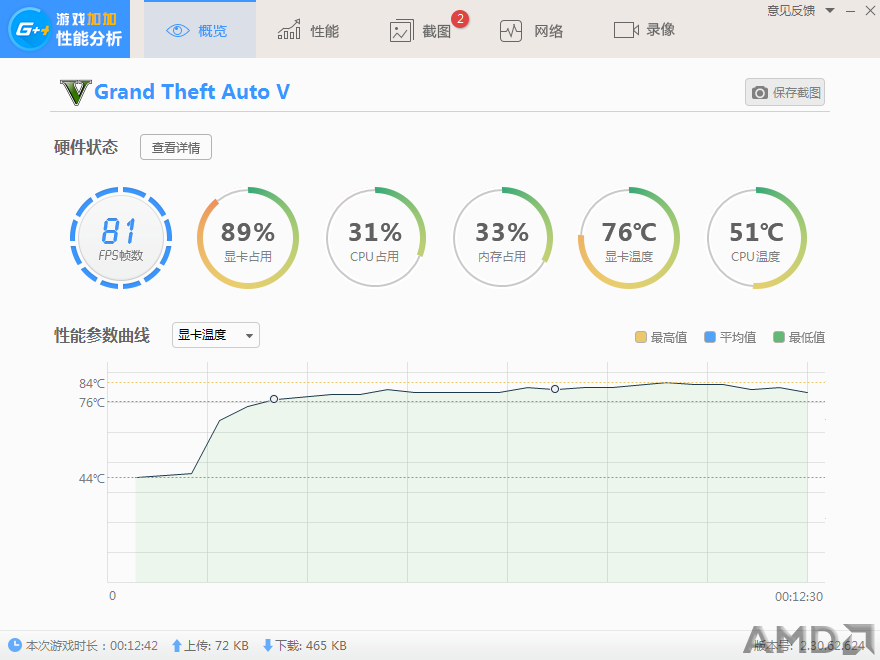Minimize the performance analysis window
The height and width of the screenshot is (660, 880).
coord(850,11)
